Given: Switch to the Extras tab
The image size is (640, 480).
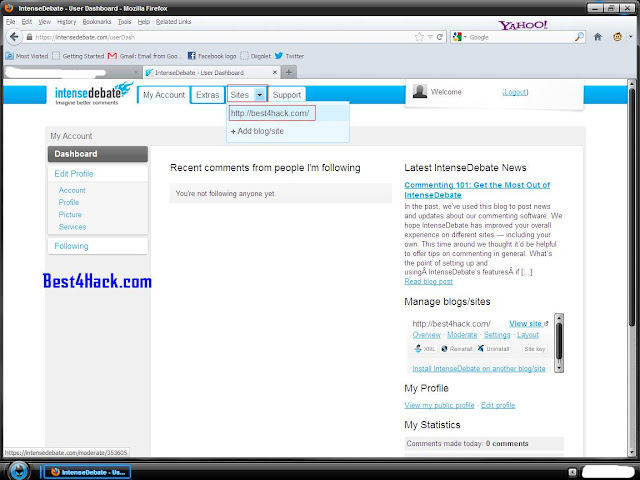Looking at the screenshot, I should coord(208,95).
